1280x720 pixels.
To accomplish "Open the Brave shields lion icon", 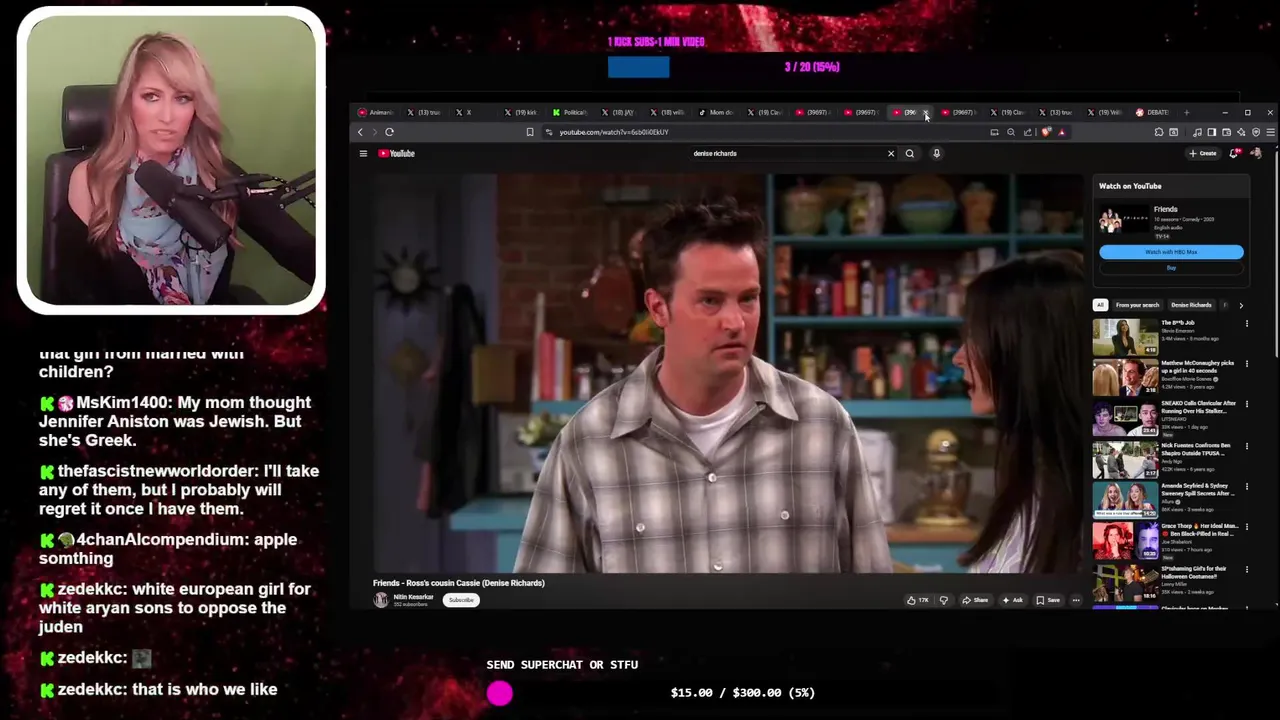I will click(1046, 132).
